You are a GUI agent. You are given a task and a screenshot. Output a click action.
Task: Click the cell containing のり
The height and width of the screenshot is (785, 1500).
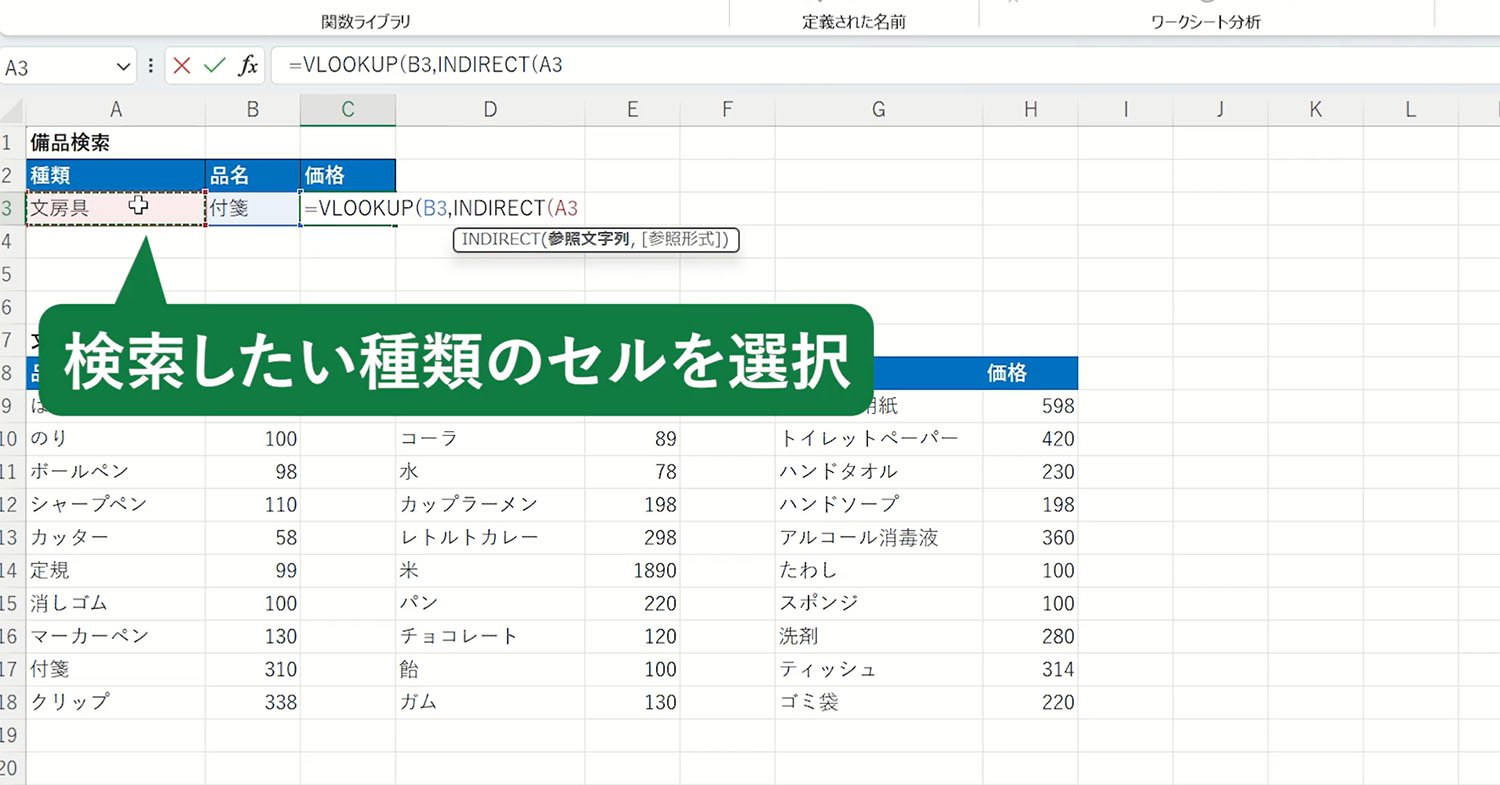[116, 438]
